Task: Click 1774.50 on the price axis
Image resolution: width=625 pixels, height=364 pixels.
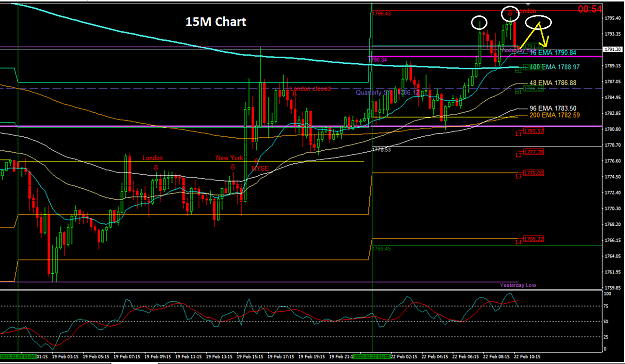Action: click(612, 177)
